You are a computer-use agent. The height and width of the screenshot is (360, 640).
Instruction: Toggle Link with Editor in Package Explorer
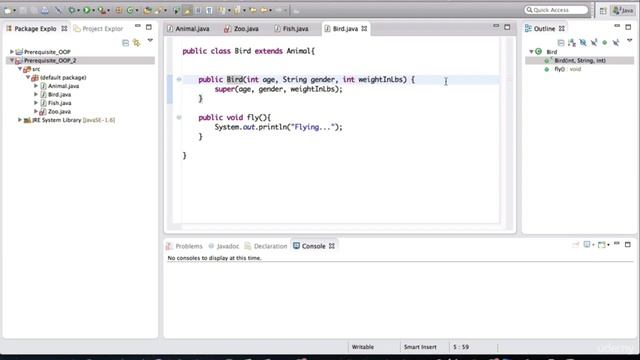pyautogui.click(x=136, y=43)
